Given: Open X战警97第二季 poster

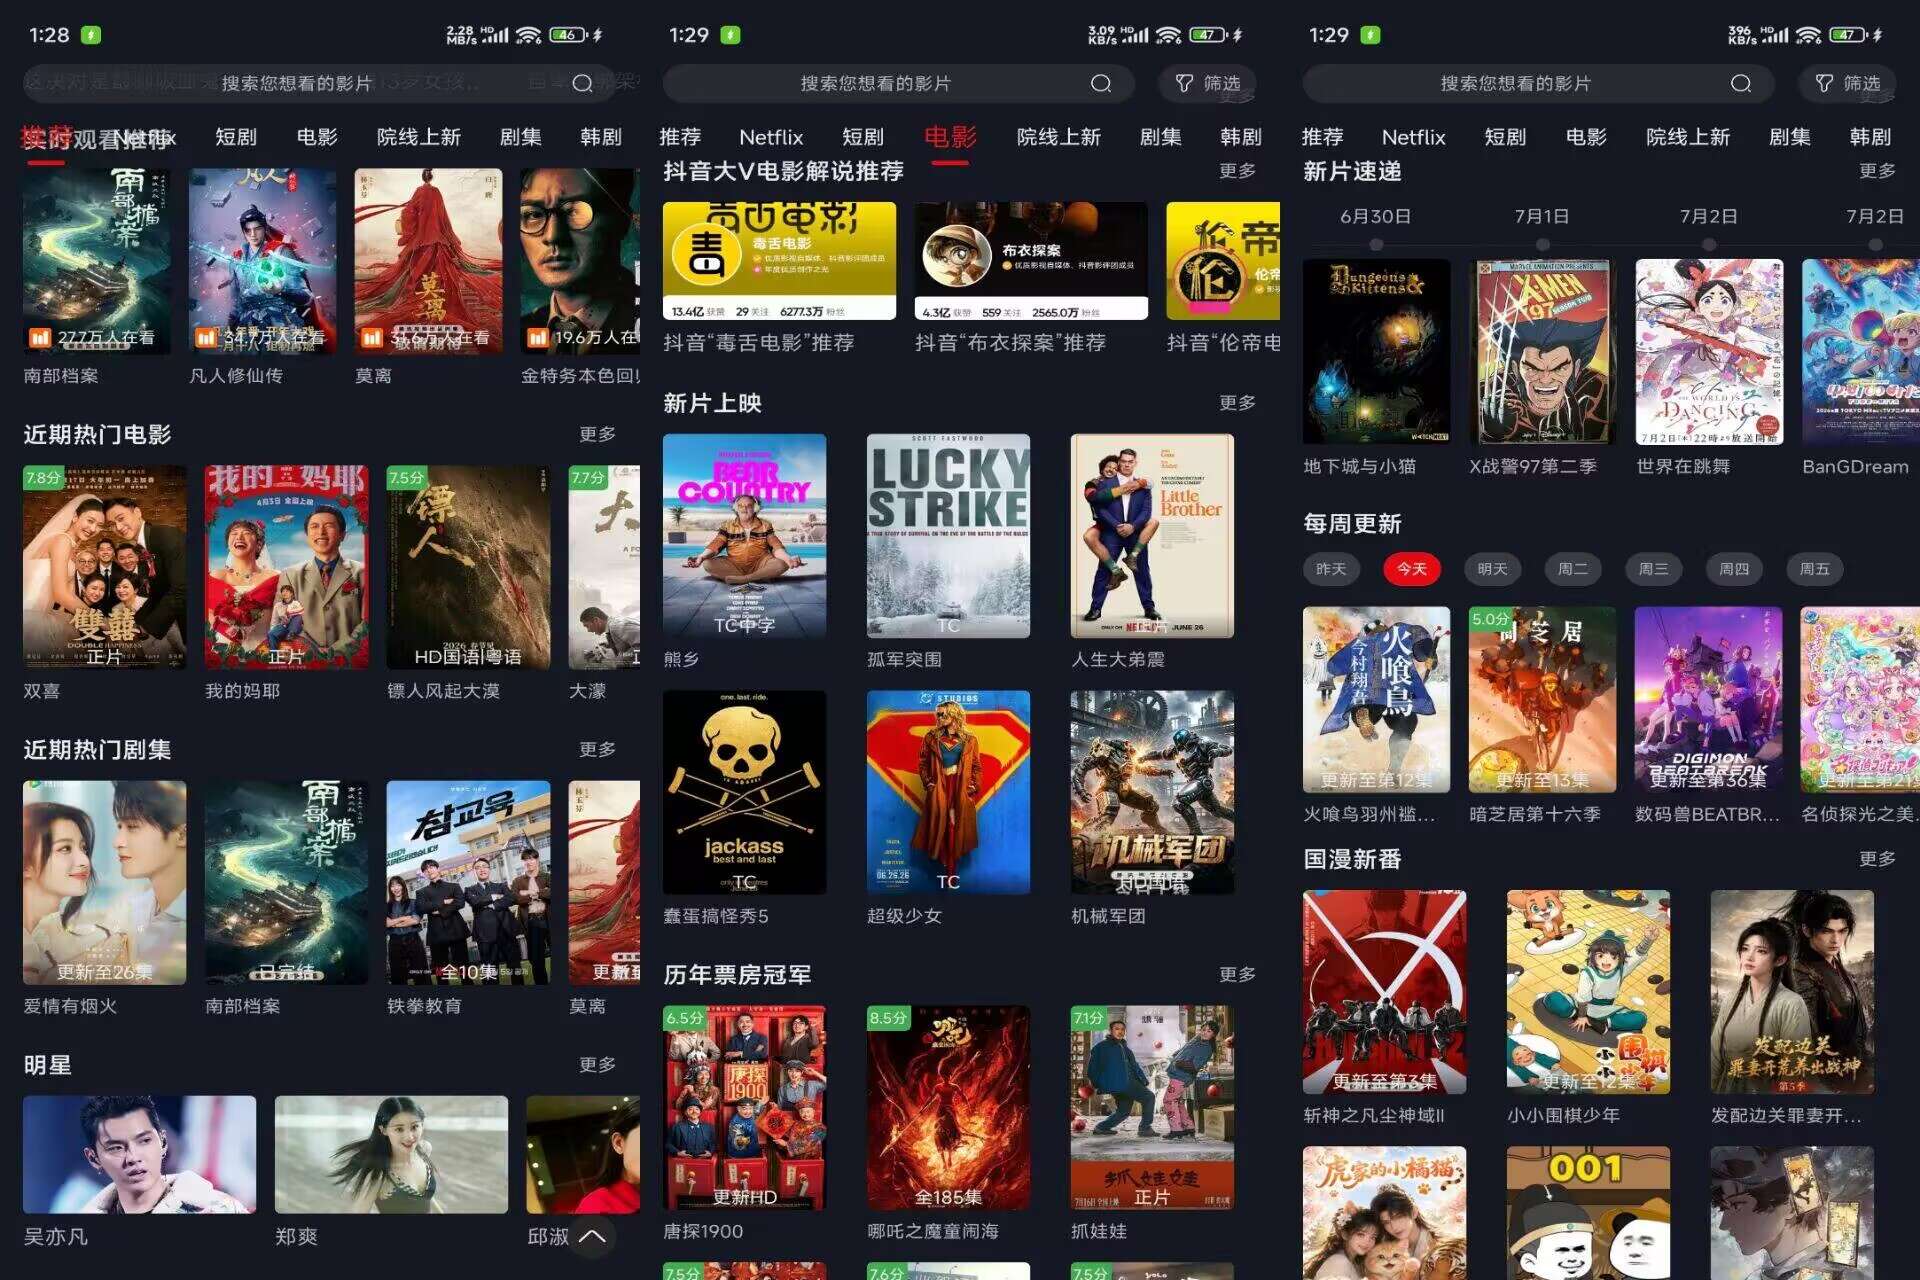Looking at the screenshot, I should (1542, 352).
